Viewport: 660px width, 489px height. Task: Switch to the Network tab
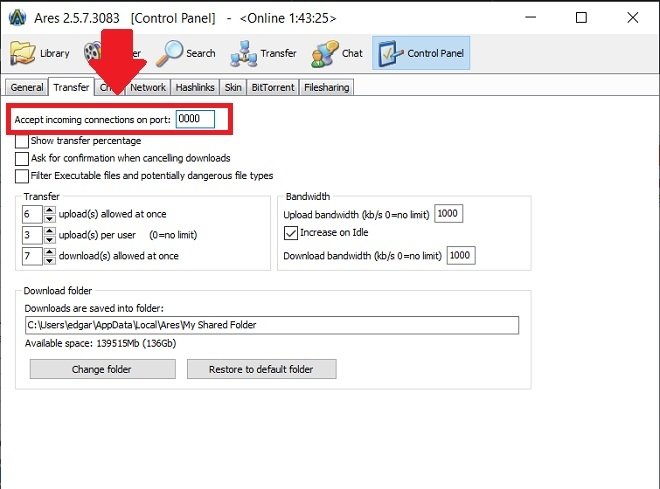(x=148, y=88)
